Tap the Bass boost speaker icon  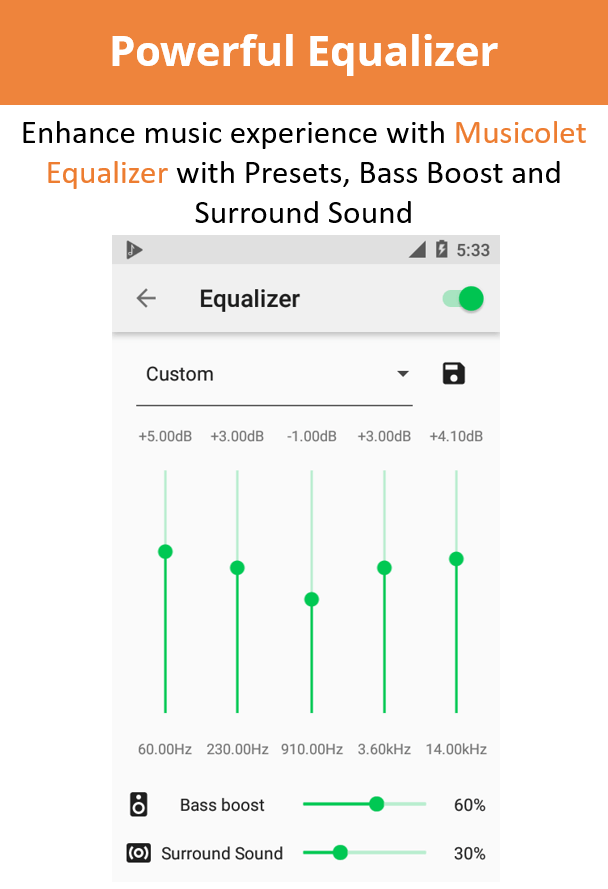[x=138, y=805]
